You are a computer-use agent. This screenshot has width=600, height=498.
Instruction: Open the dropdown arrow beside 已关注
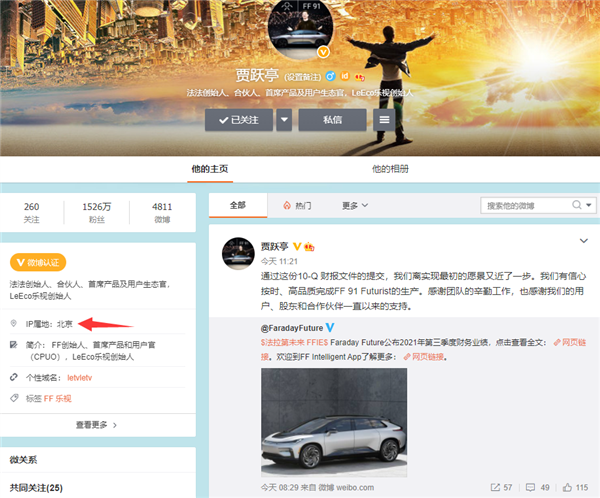tap(284, 120)
